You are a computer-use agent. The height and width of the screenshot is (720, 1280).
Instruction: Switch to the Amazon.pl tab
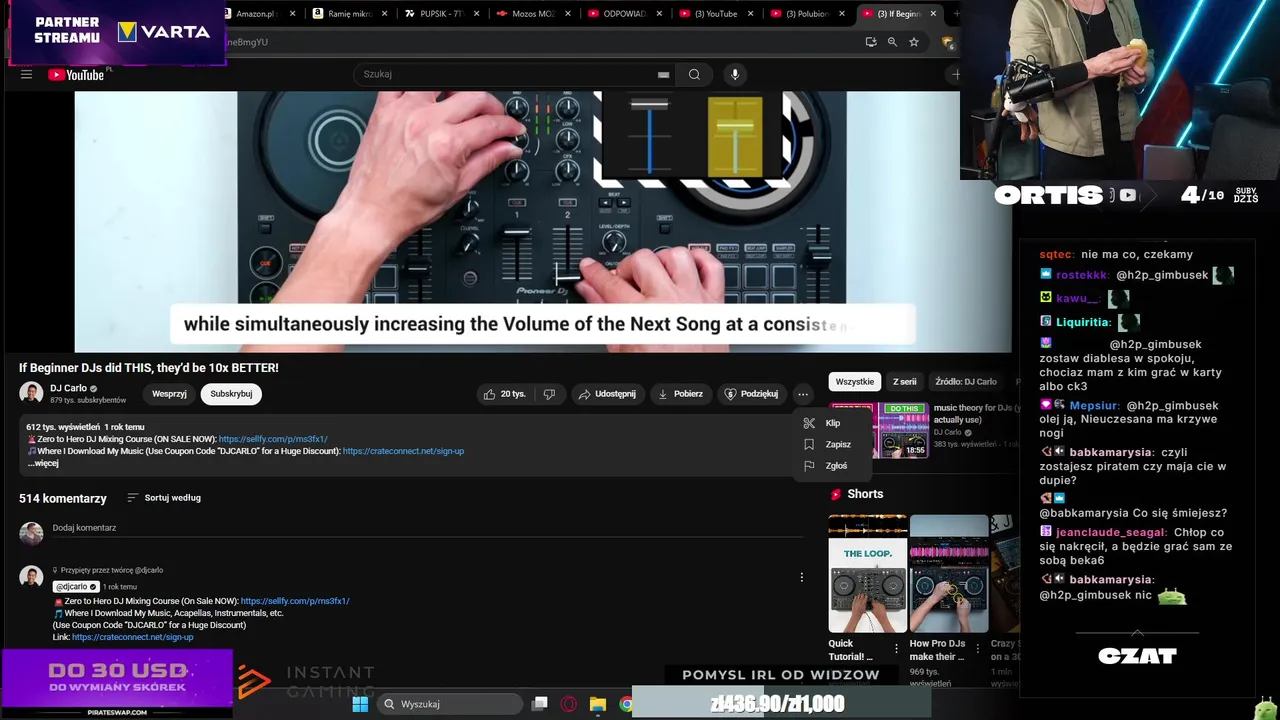(x=258, y=14)
